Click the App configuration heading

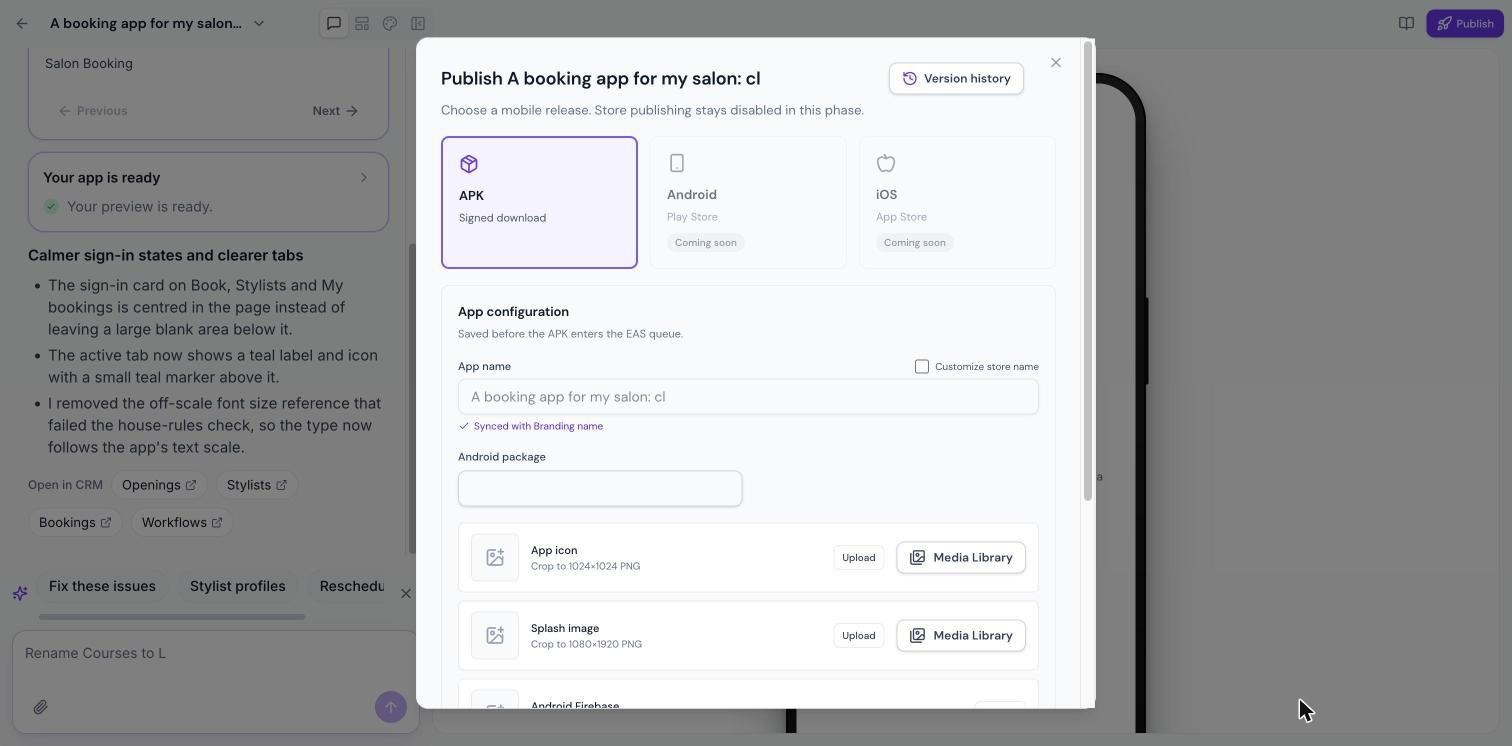coord(513,312)
